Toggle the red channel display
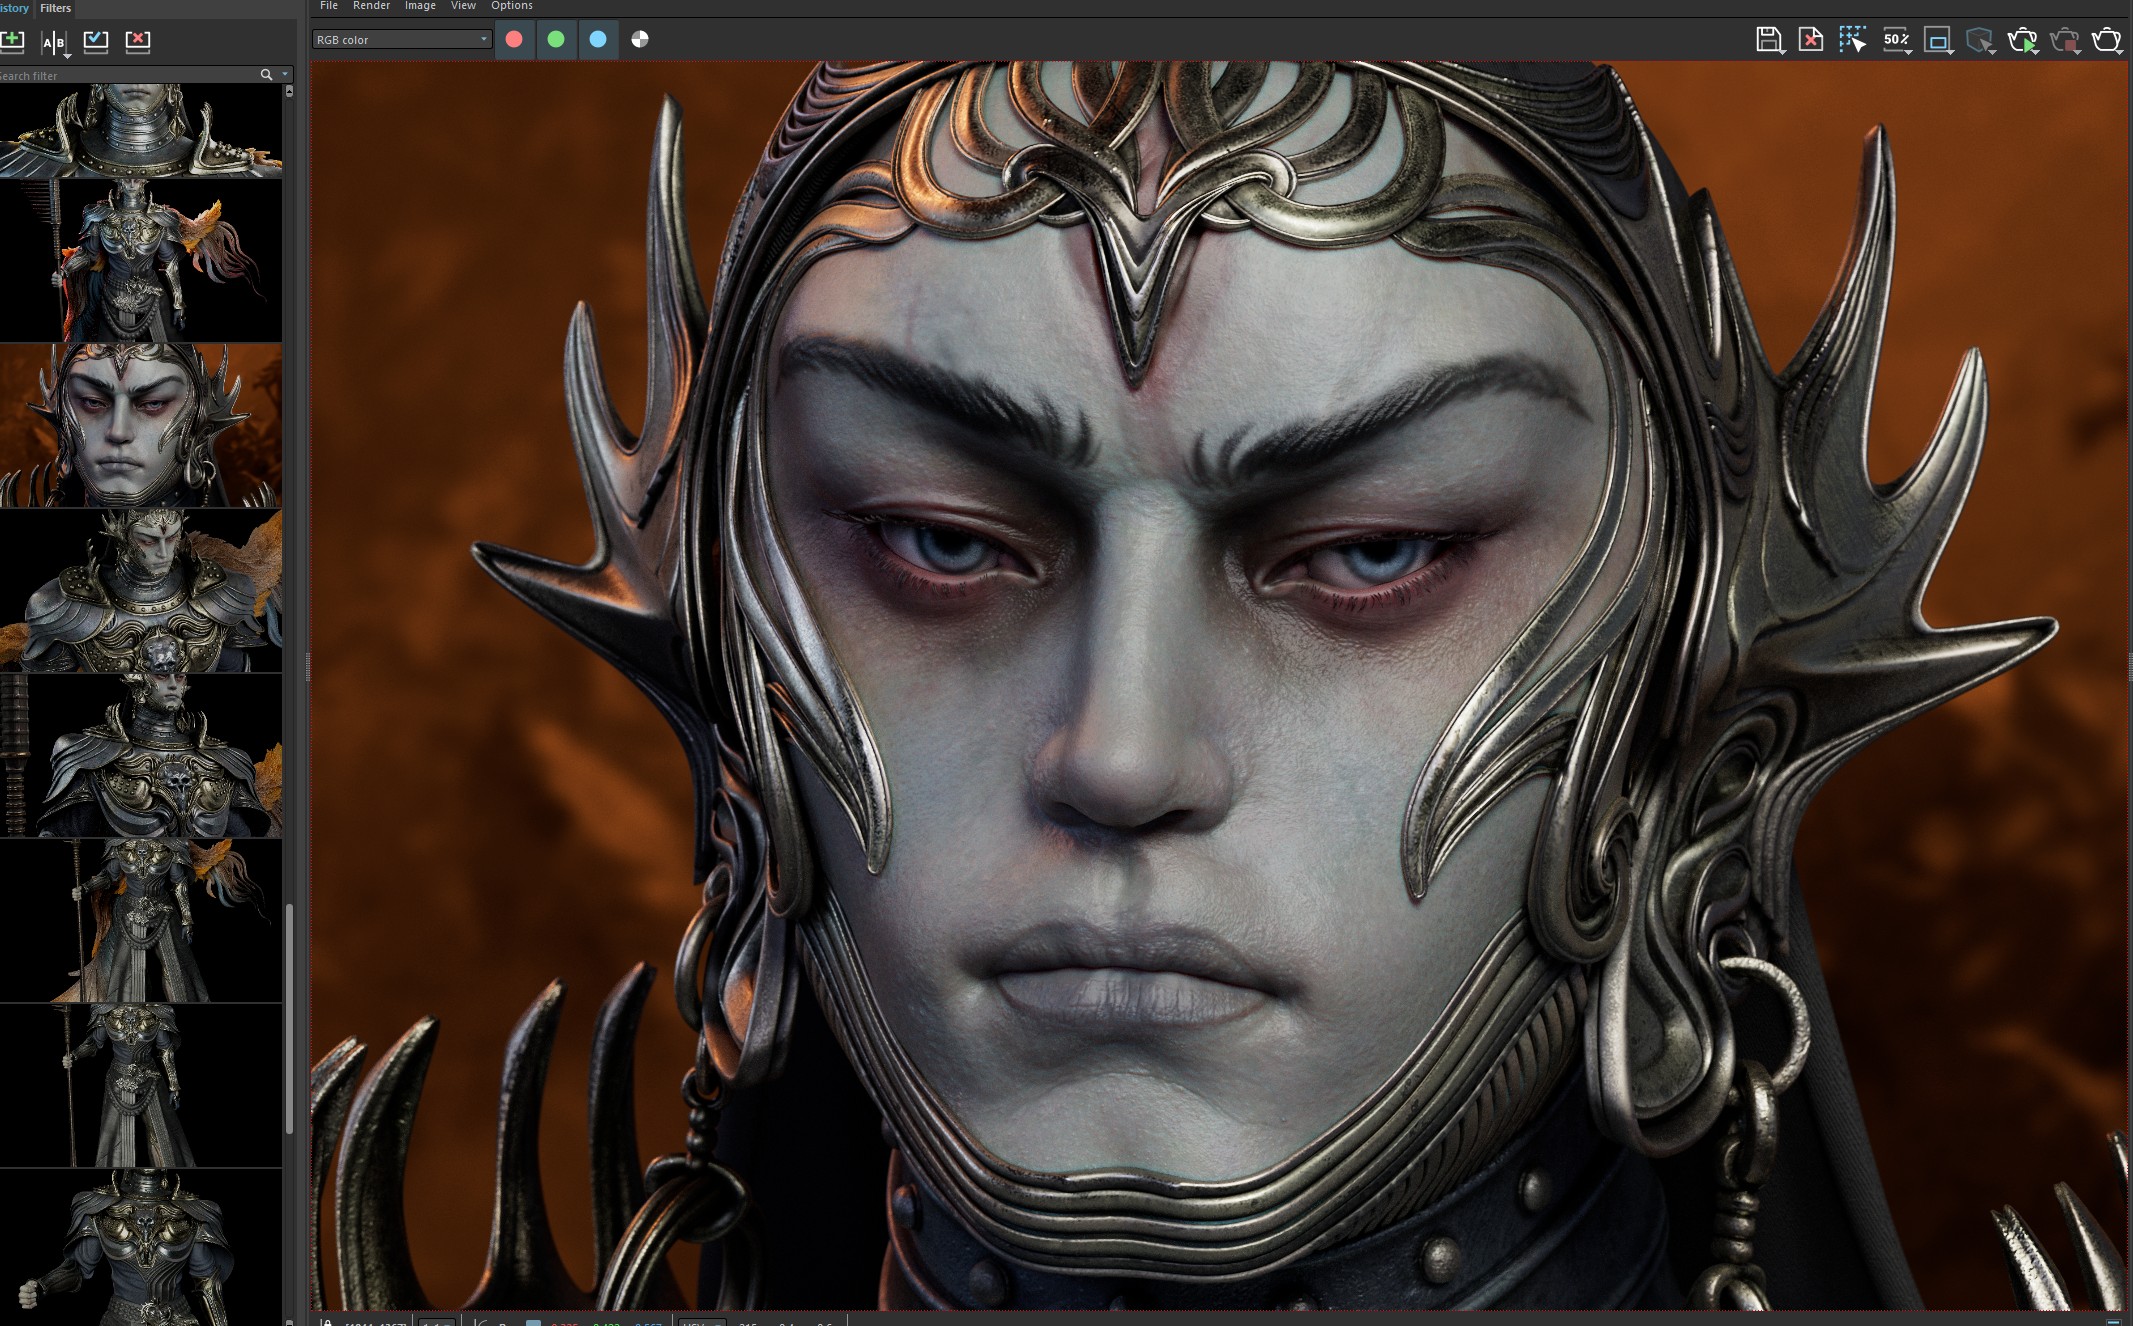This screenshot has height=1326, width=2133. coord(514,39)
